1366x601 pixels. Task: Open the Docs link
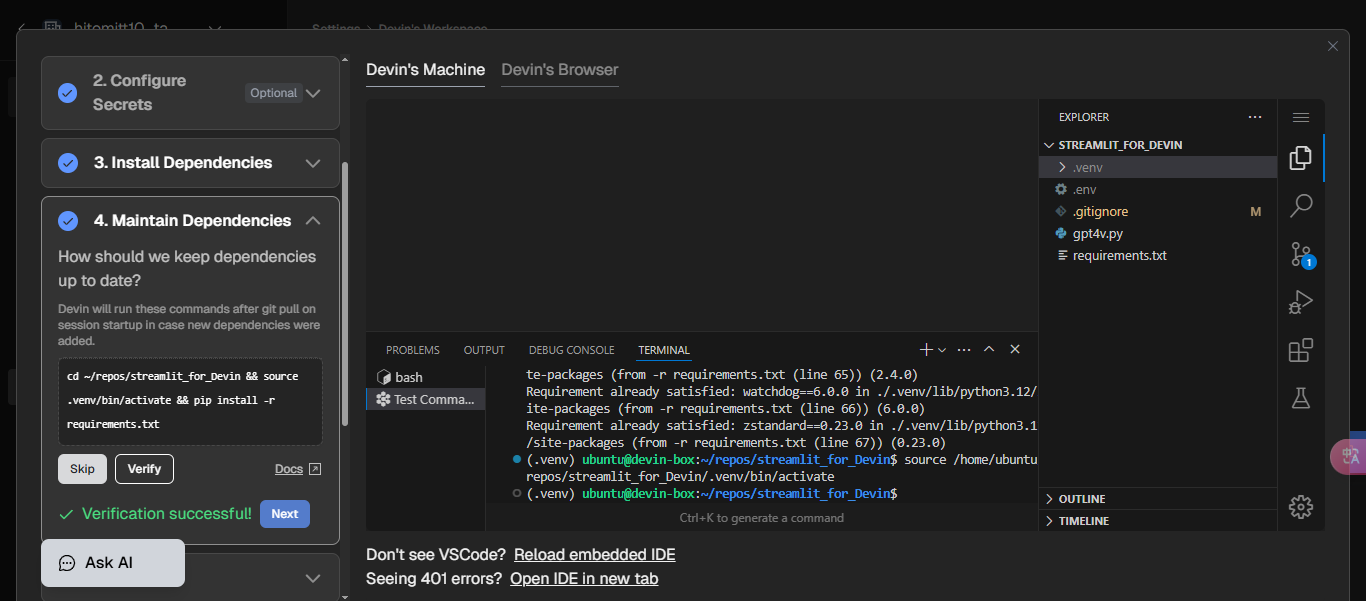289,468
